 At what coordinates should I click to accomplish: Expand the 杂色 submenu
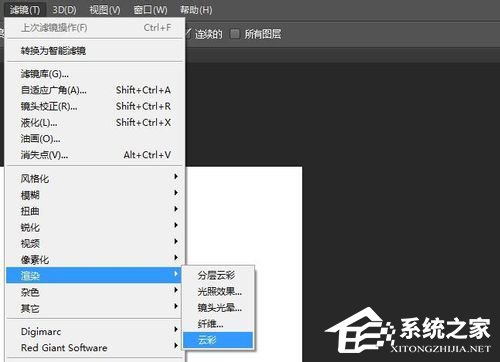pos(95,292)
